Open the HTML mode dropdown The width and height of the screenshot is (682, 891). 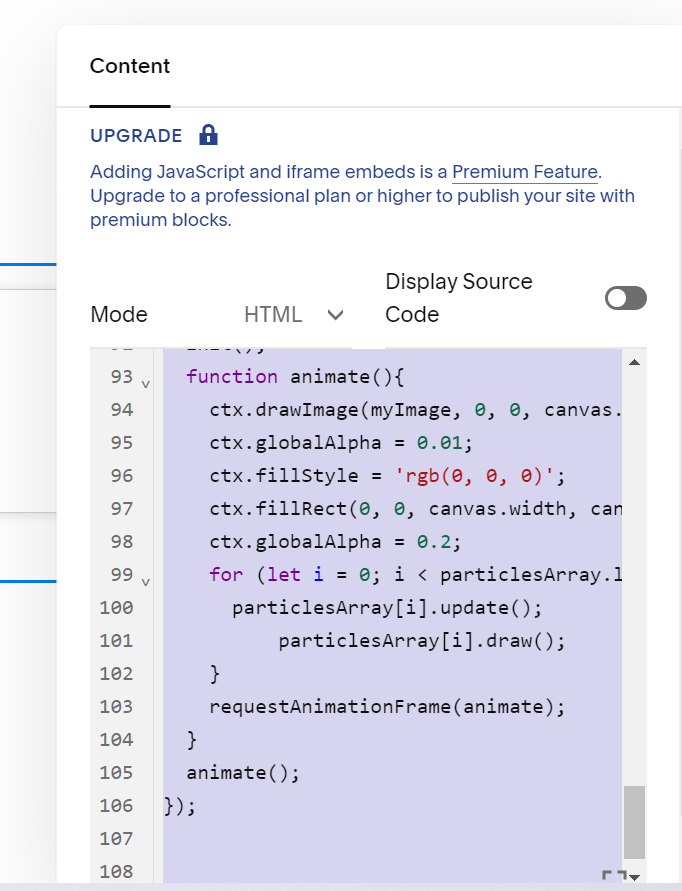point(294,314)
